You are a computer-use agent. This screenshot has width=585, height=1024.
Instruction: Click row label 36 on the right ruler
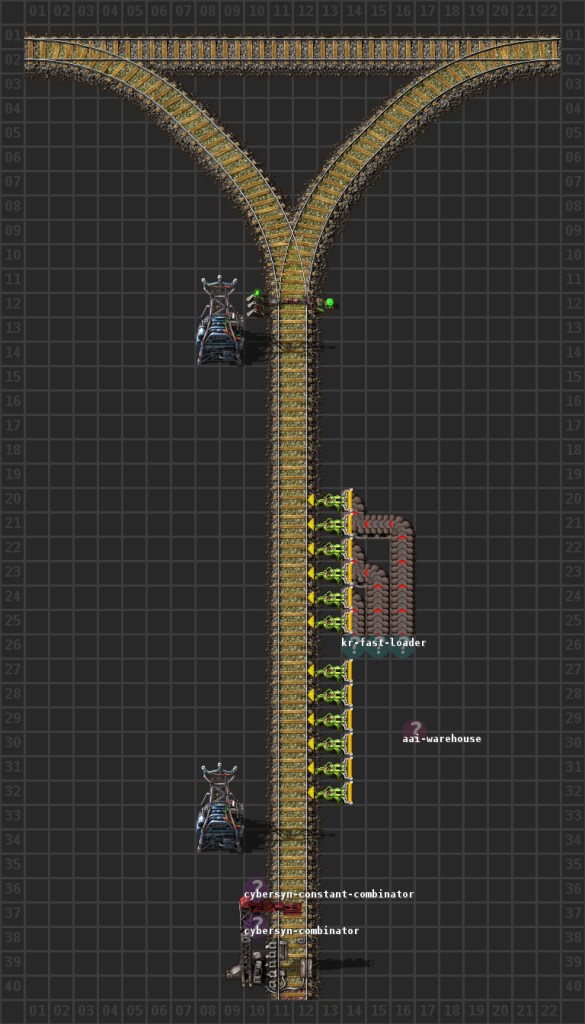click(573, 888)
